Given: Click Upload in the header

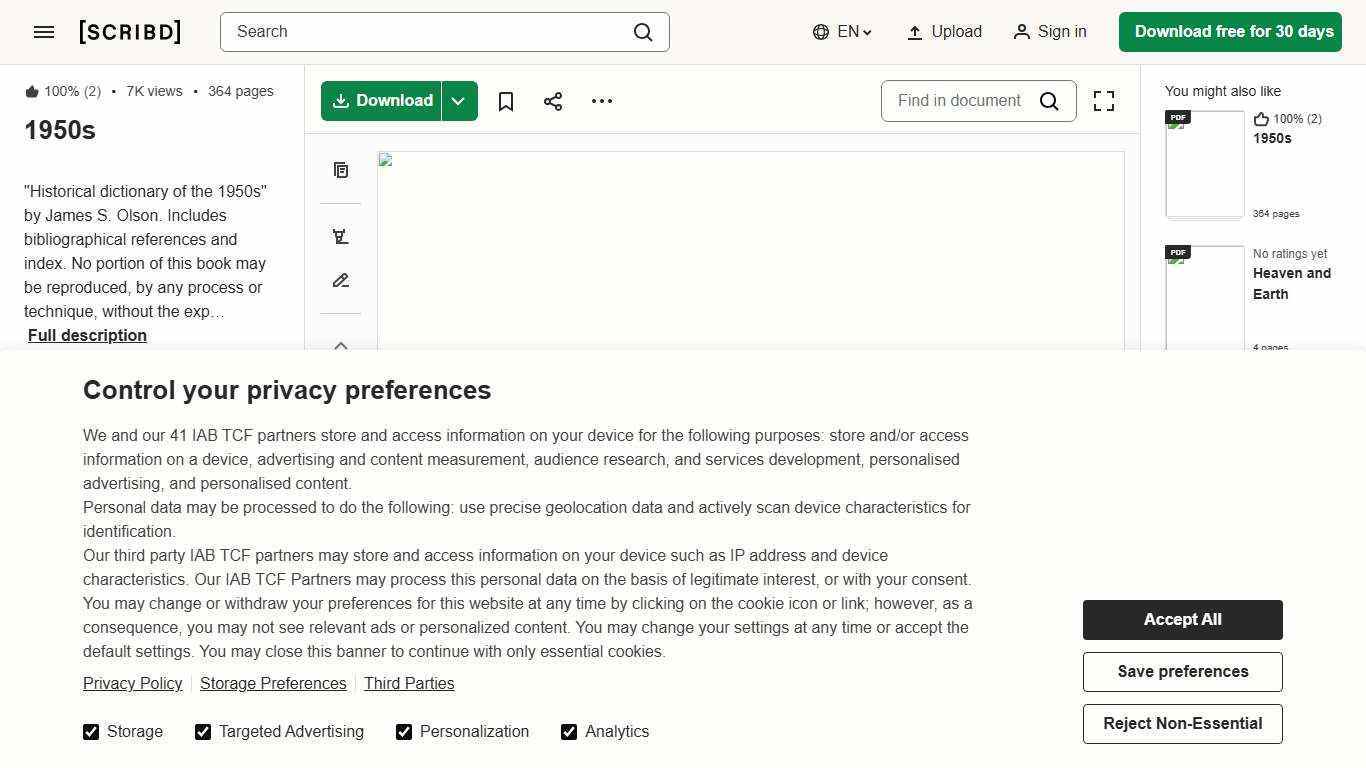Looking at the screenshot, I should pos(944,32).
